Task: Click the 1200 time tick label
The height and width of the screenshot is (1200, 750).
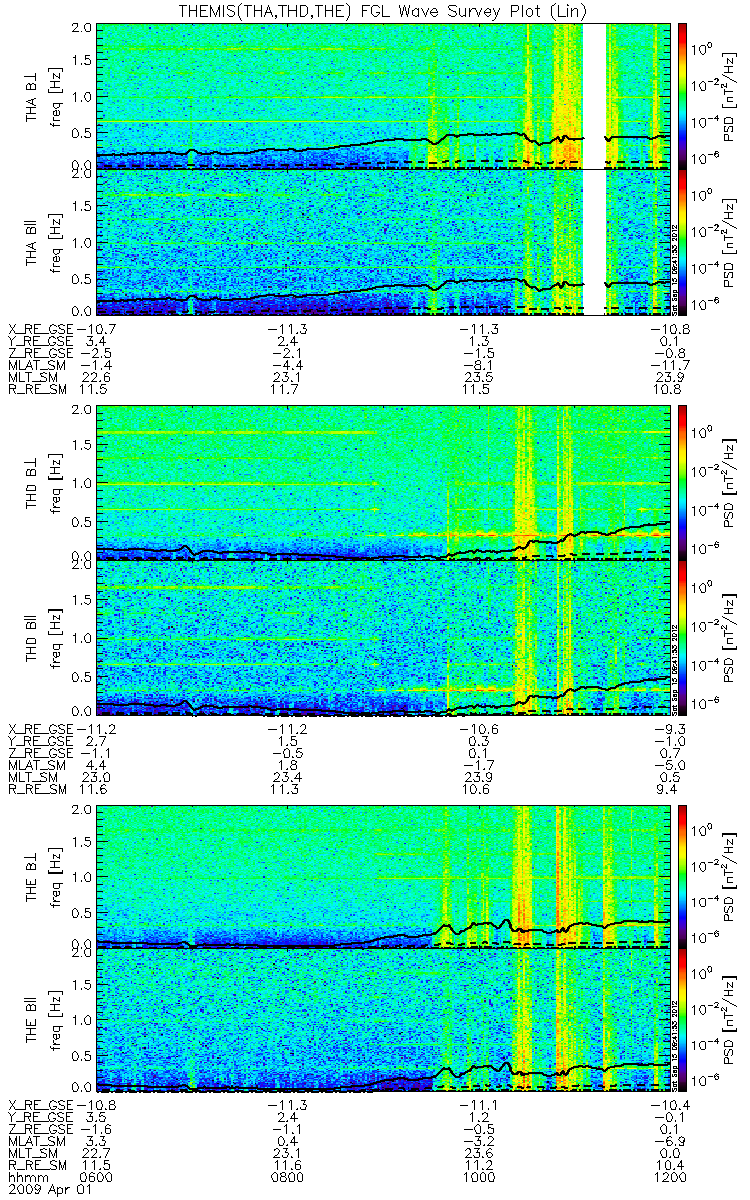Action: pyautogui.click(x=671, y=1179)
